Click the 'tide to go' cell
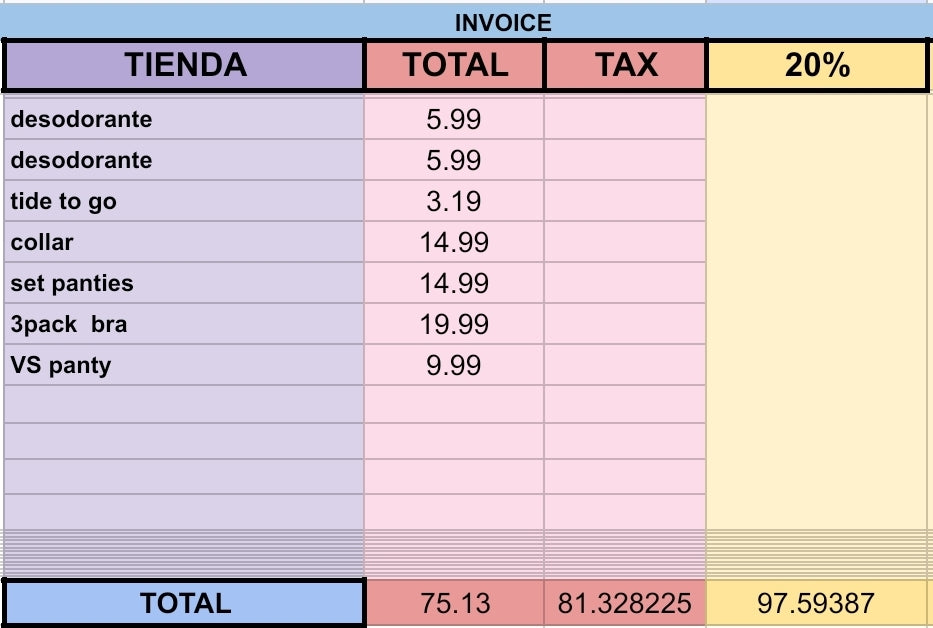 click(x=185, y=201)
